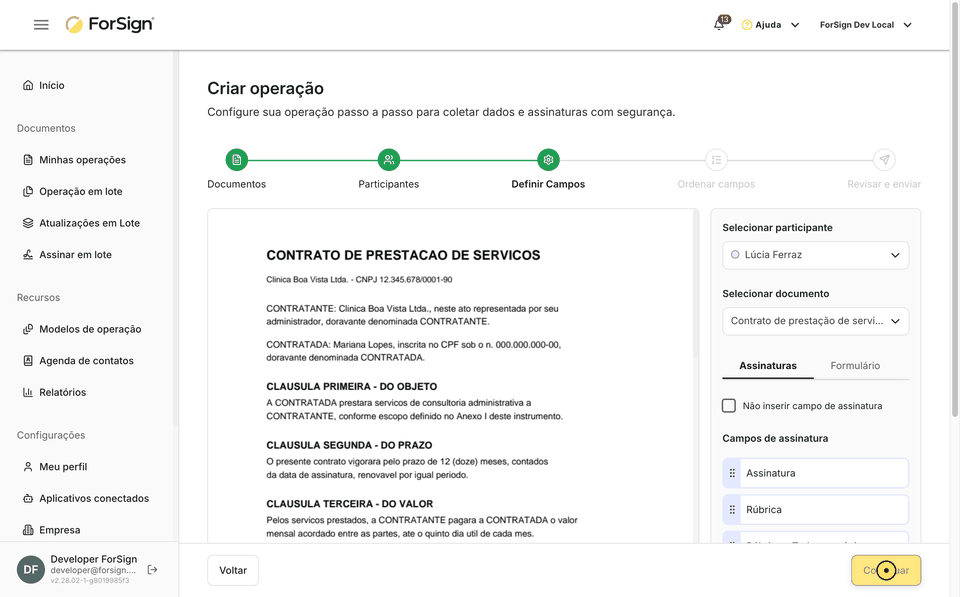Click the Voltar button
The height and width of the screenshot is (597, 960).
[x=233, y=570]
